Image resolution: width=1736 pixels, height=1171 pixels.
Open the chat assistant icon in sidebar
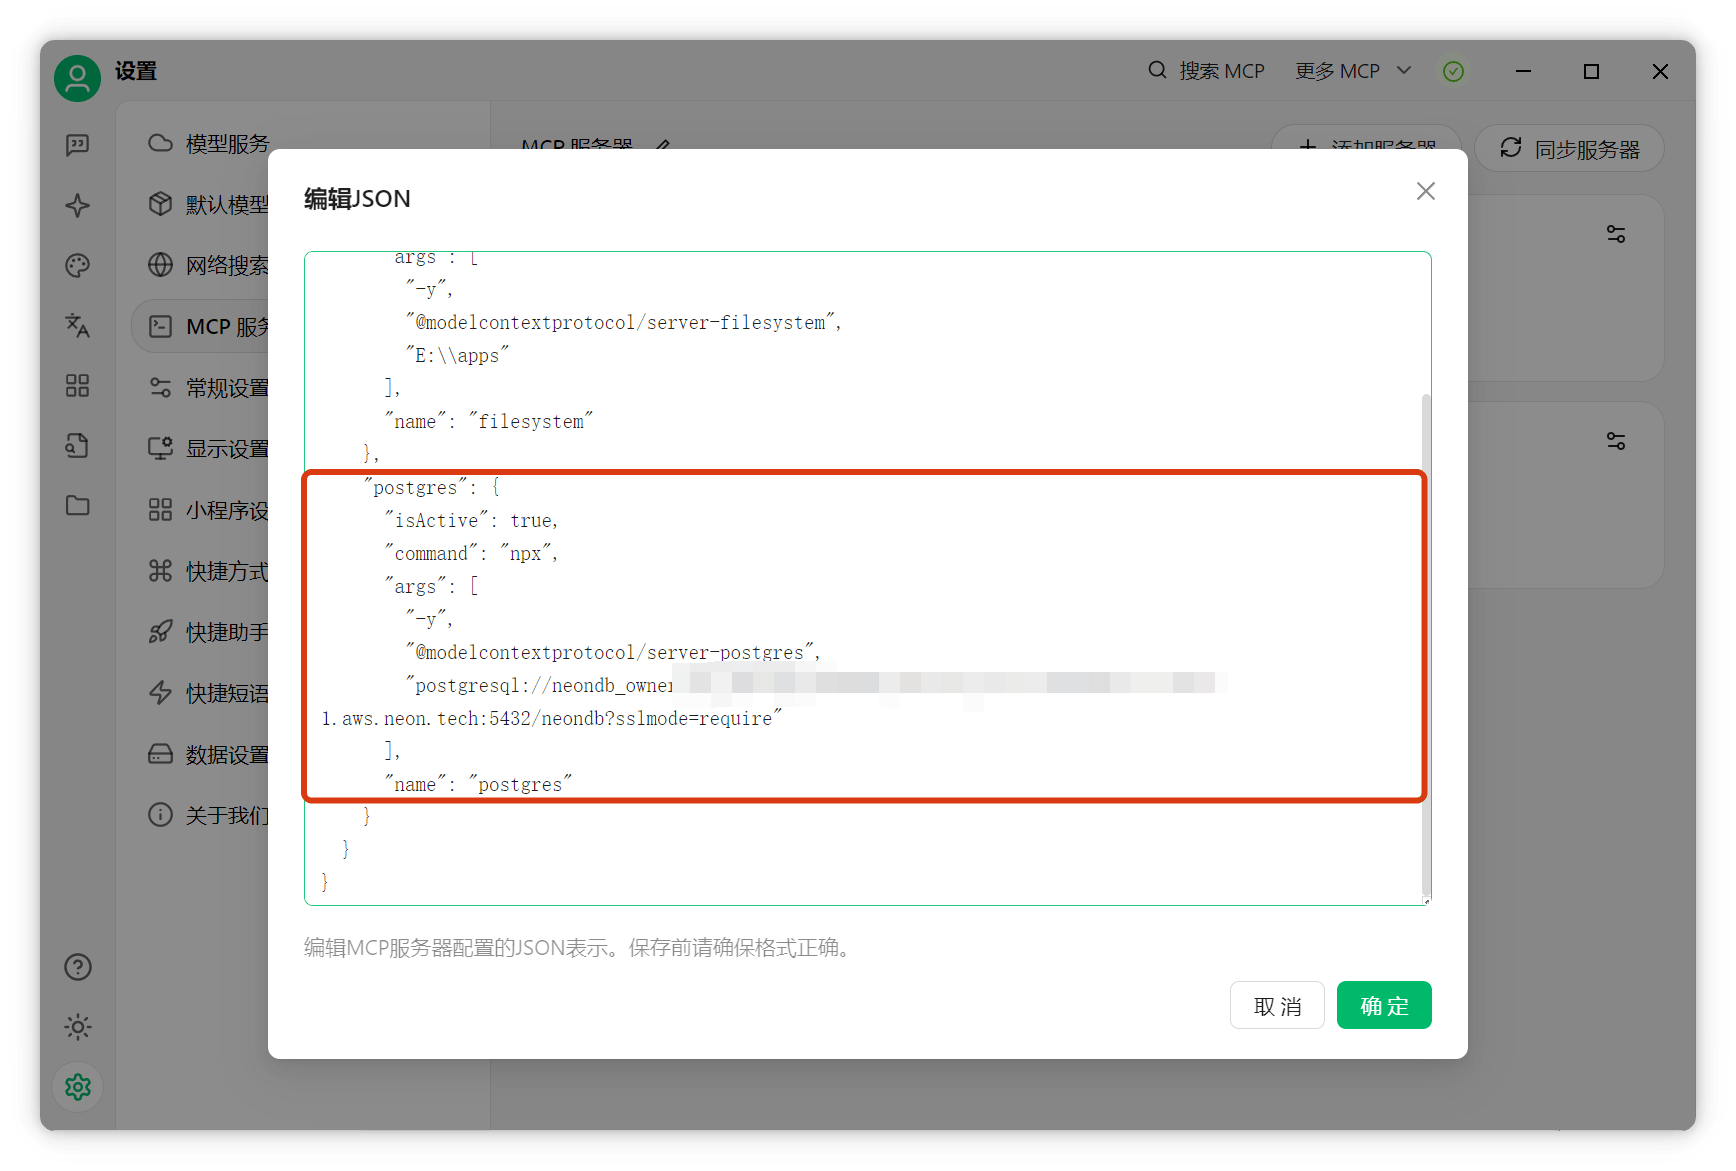tap(77, 145)
